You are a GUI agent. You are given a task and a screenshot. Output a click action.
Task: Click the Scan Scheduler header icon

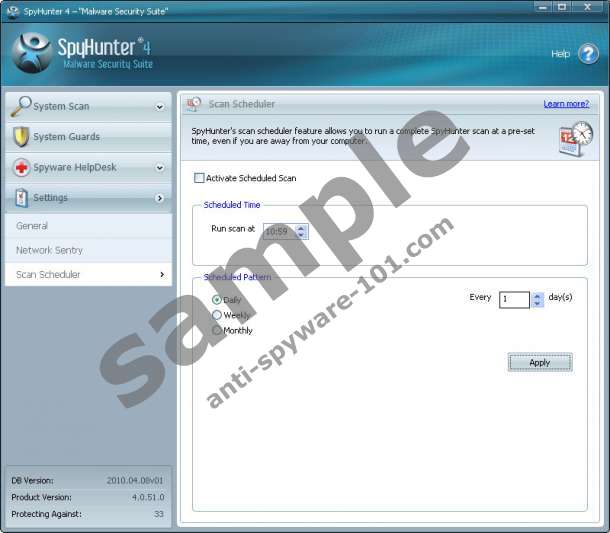point(194,104)
